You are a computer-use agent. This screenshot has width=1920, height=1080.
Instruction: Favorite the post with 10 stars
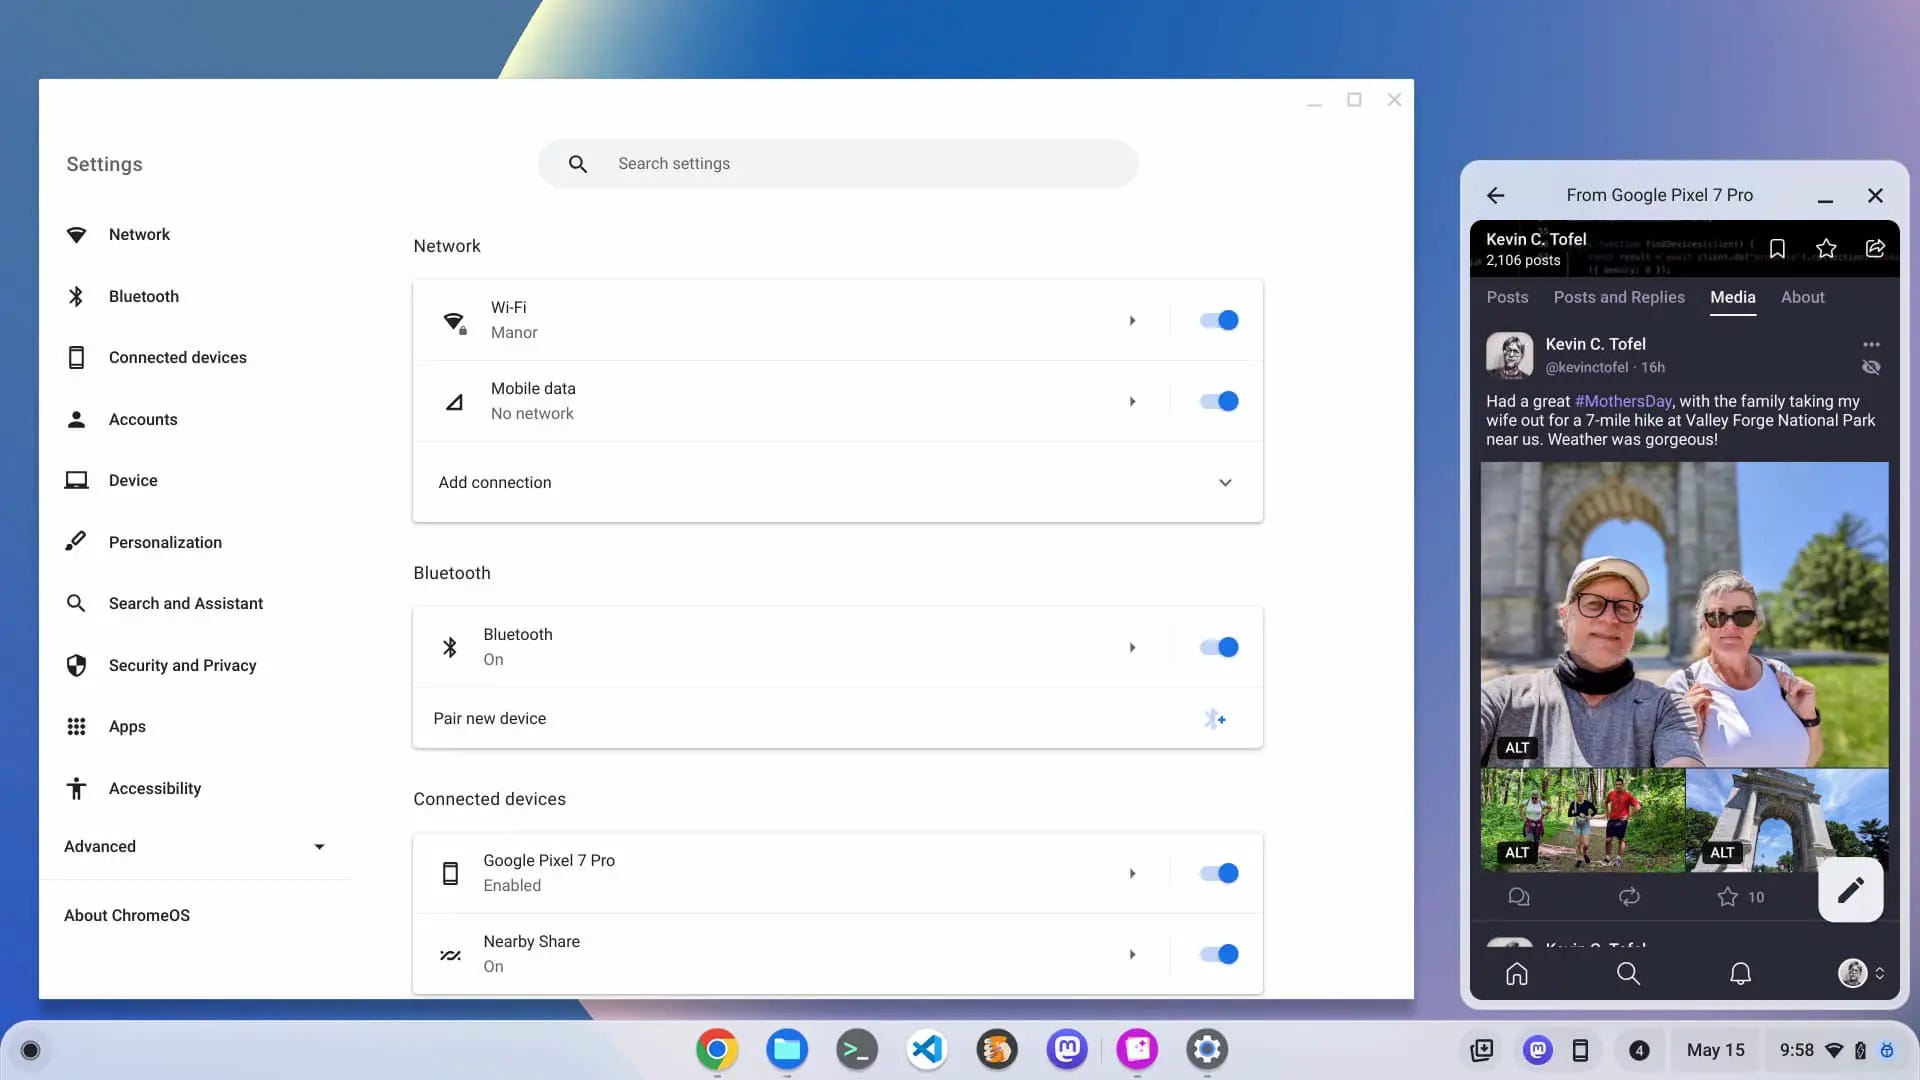pos(1728,897)
